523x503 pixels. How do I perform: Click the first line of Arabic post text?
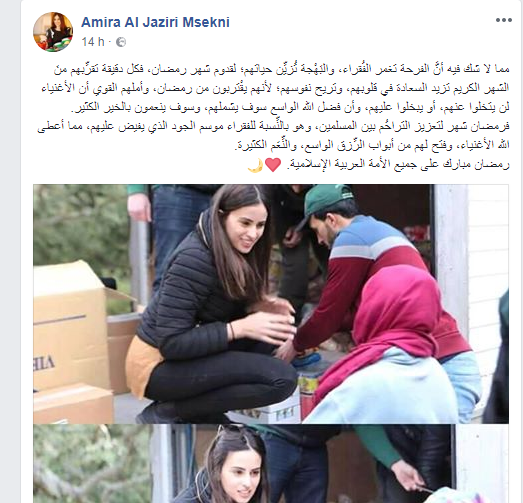click(x=282, y=69)
